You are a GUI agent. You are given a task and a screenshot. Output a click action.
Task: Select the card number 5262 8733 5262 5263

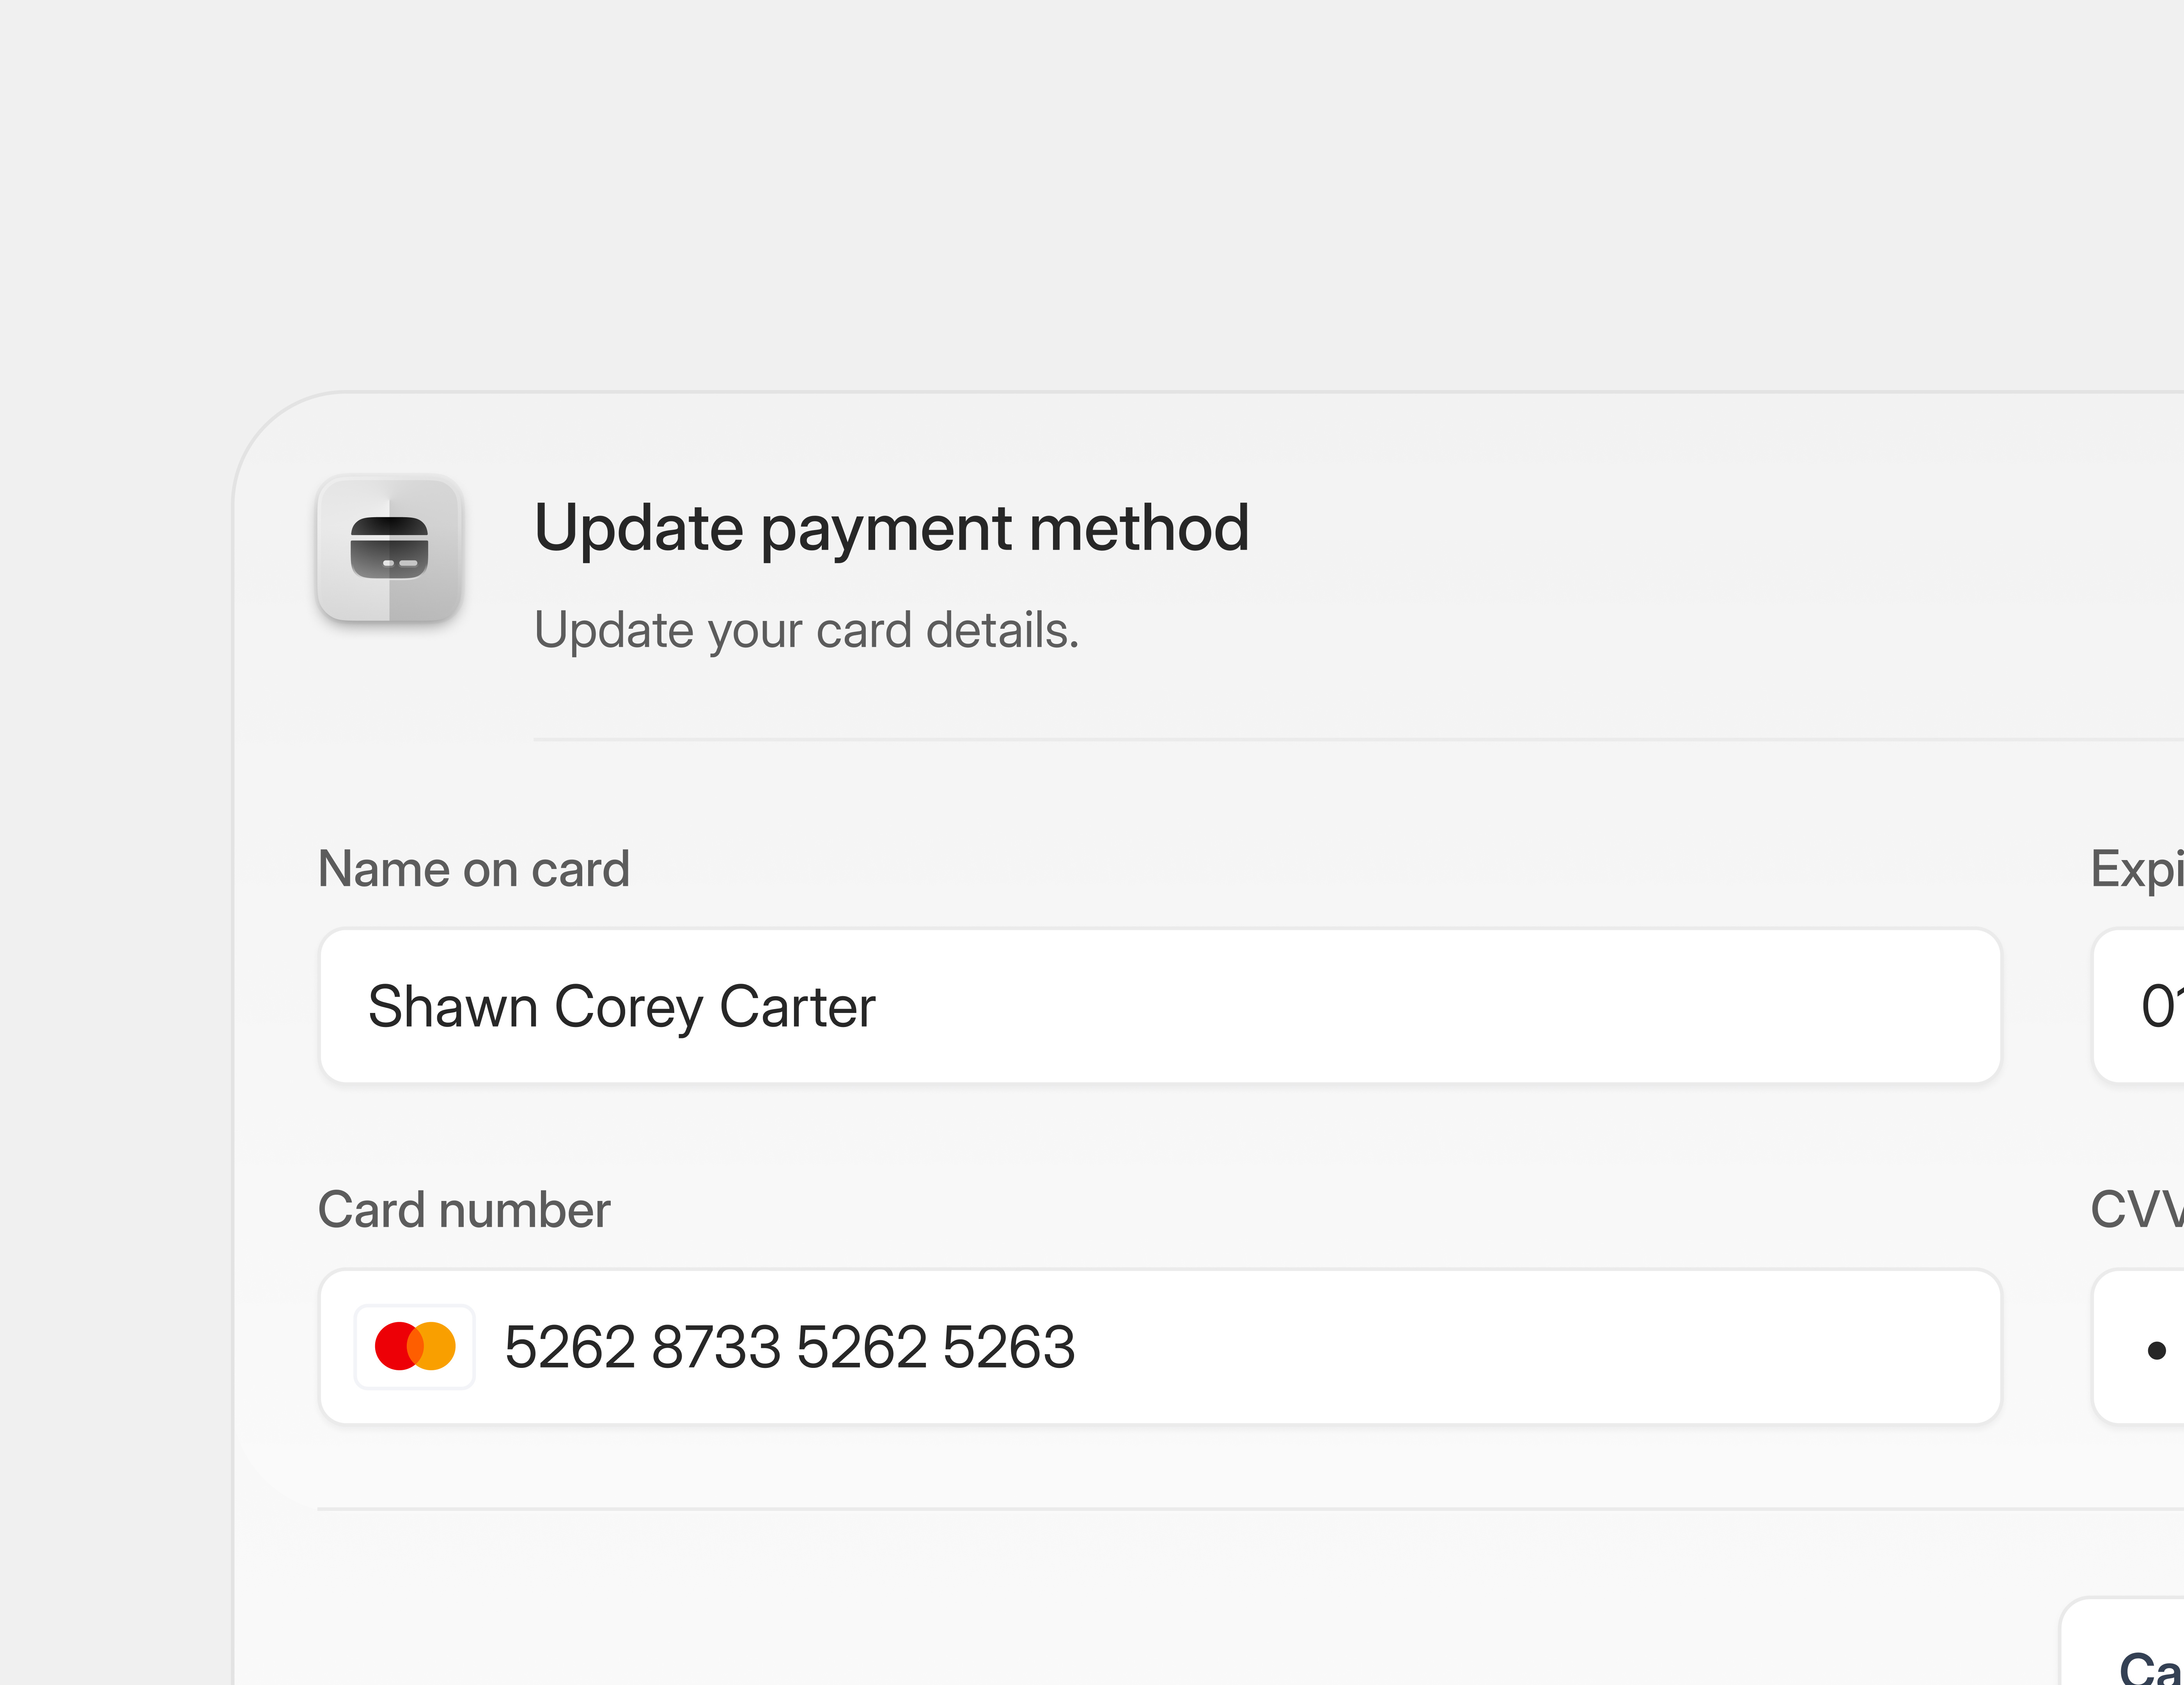tap(790, 1345)
